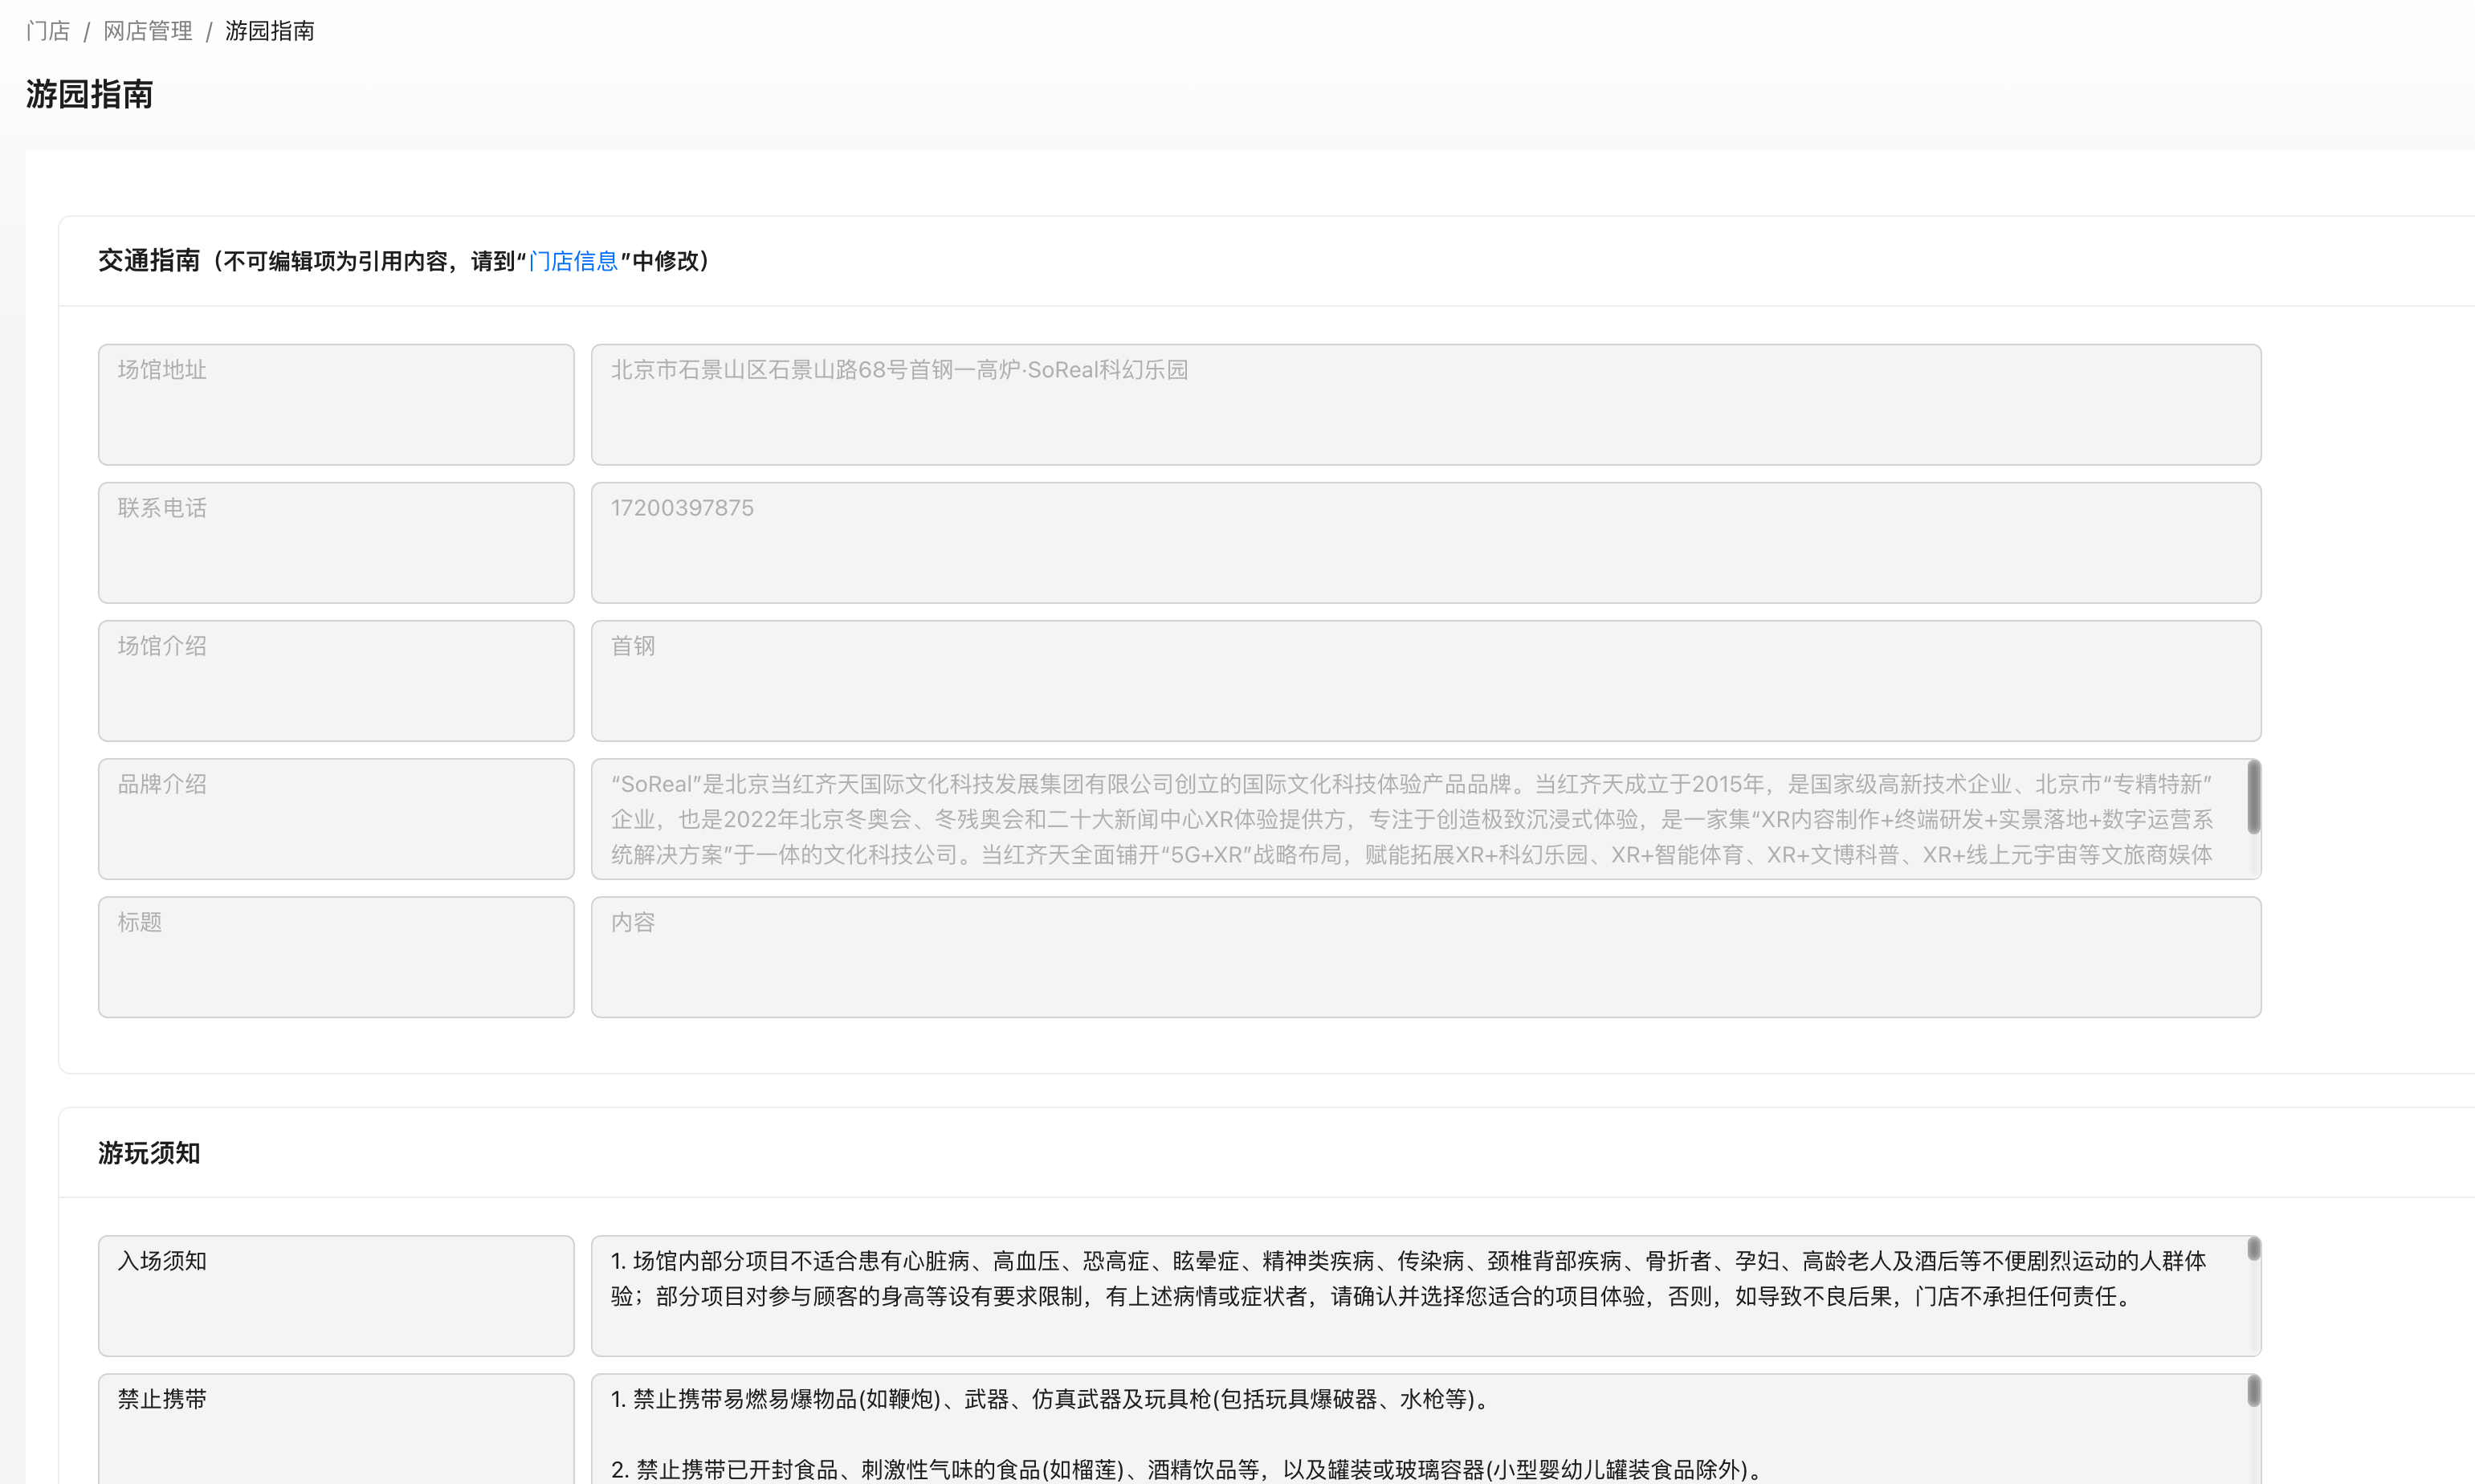Viewport: 2475px width, 1484px height.
Task: Click the address field with 北京市石景山区
Action: [x=1426, y=405]
